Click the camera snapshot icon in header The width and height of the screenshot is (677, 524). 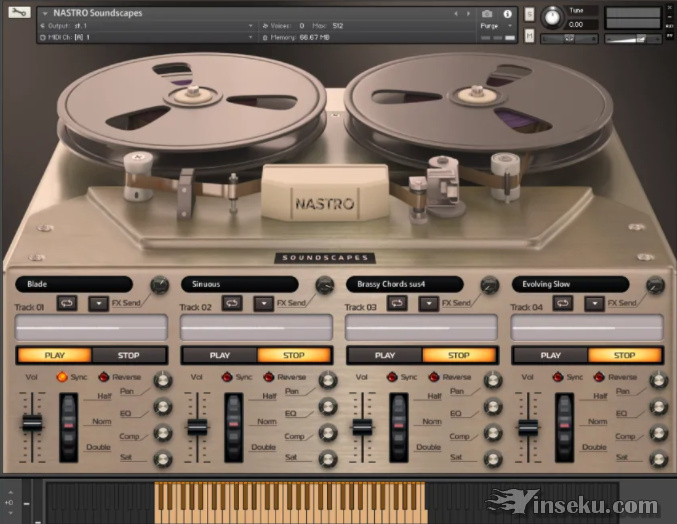[487, 13]
